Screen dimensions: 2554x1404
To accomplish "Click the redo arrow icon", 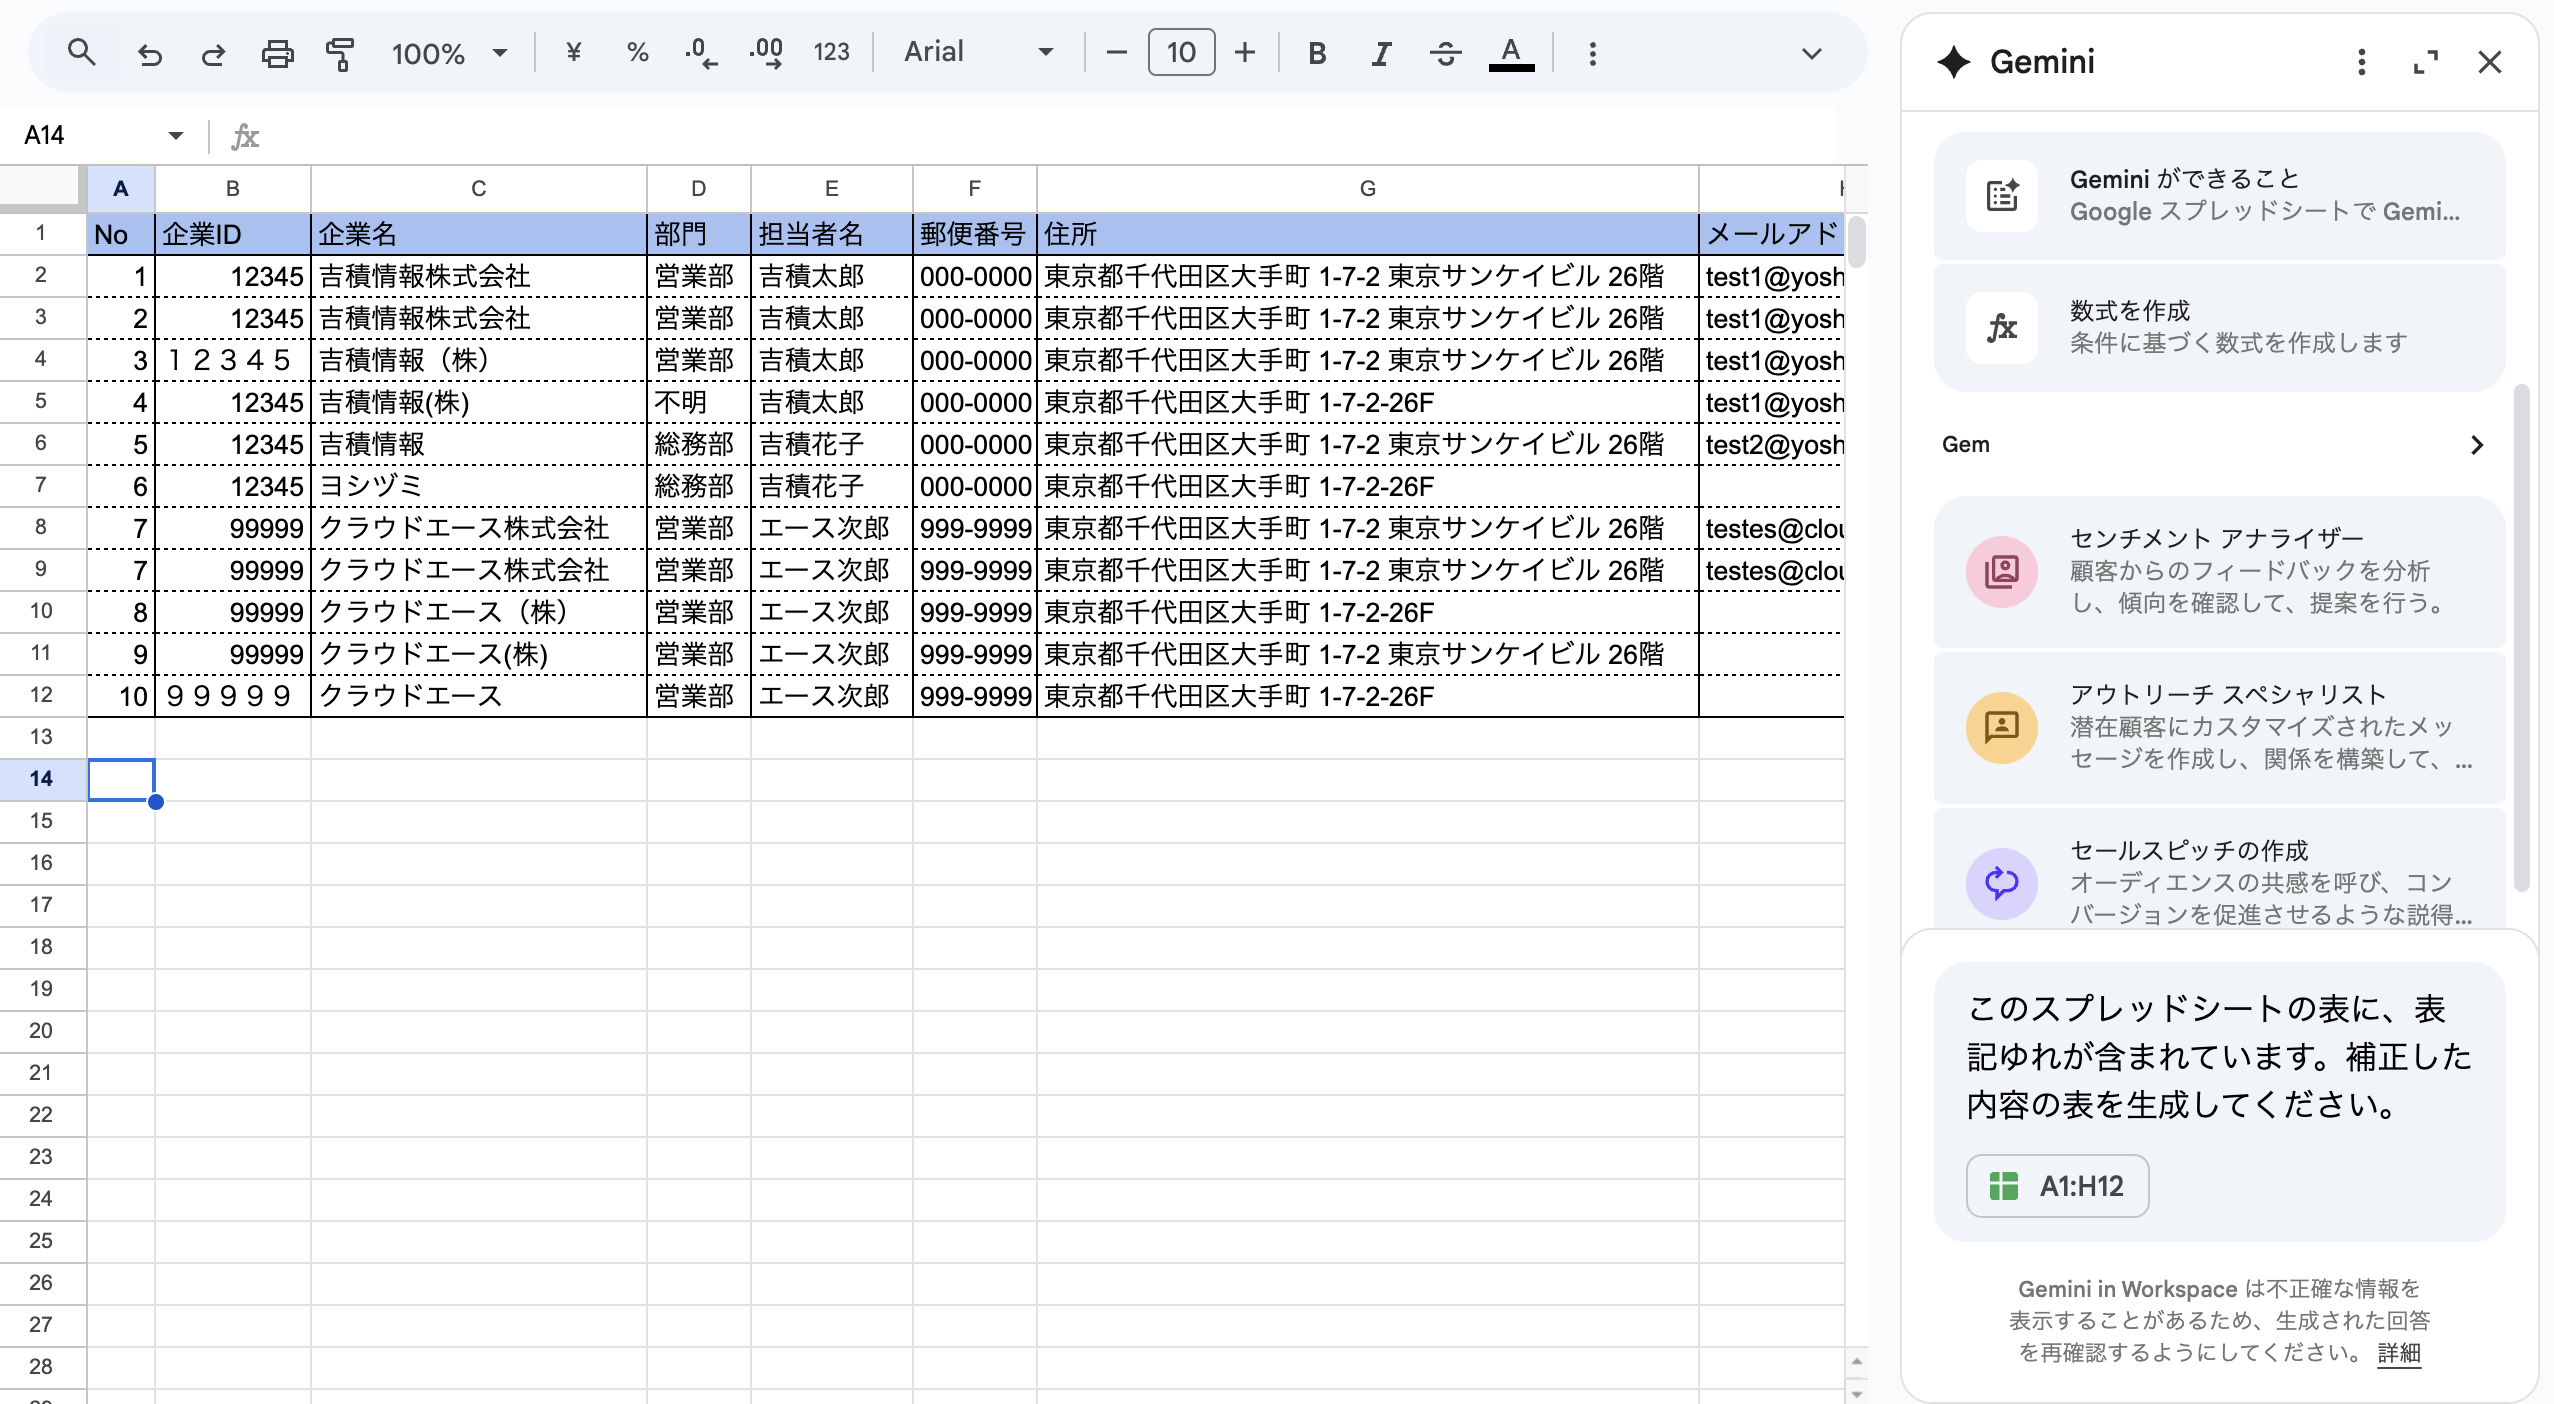I will pyautogui.click(x=213, y=54).
